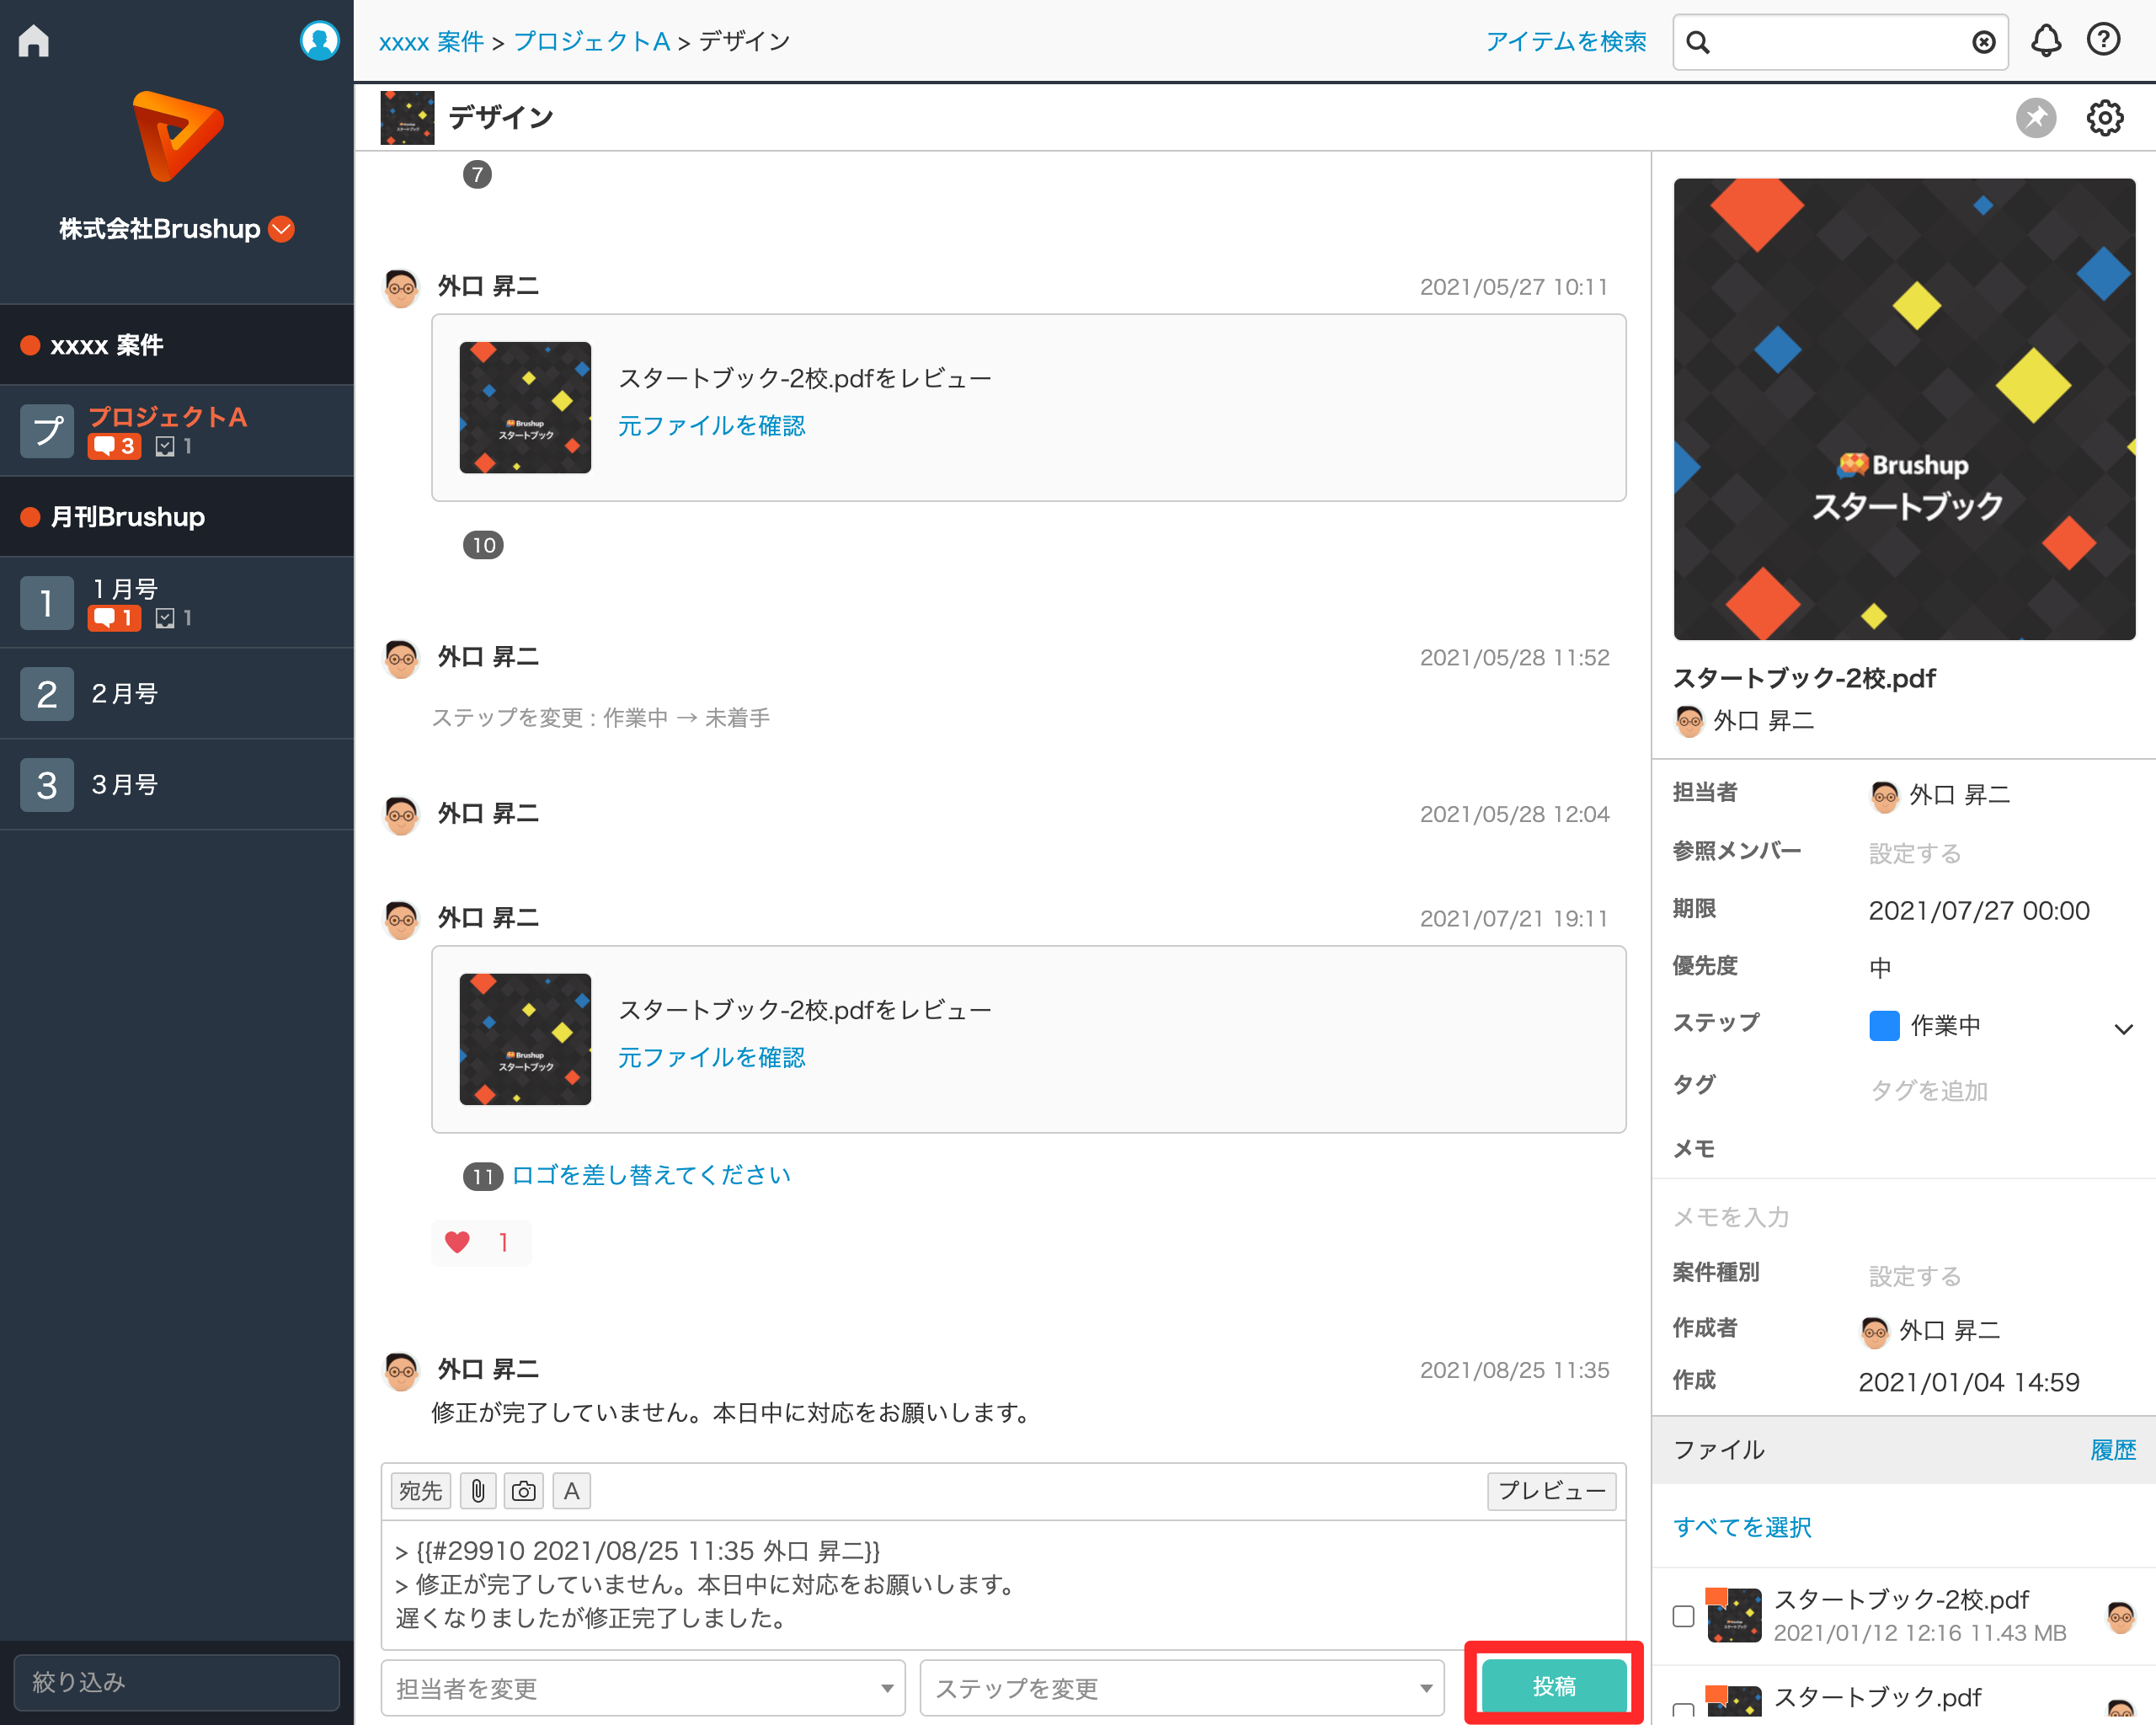
Task: Open the user profile avatar icon
Action: pos(319,41)
